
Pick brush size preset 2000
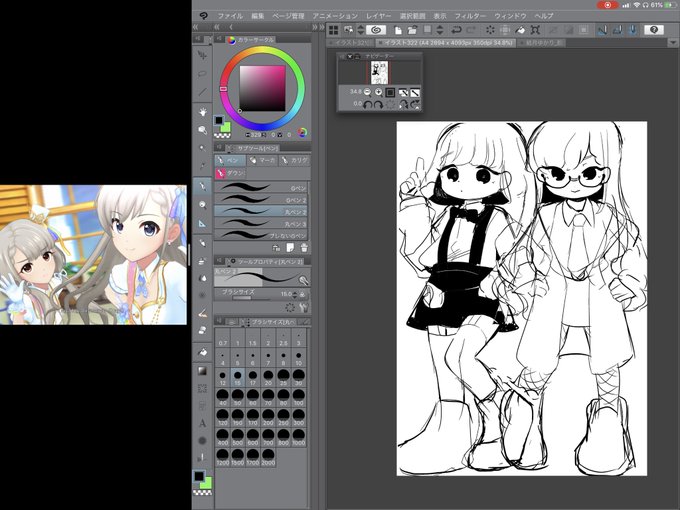point(268,457)
